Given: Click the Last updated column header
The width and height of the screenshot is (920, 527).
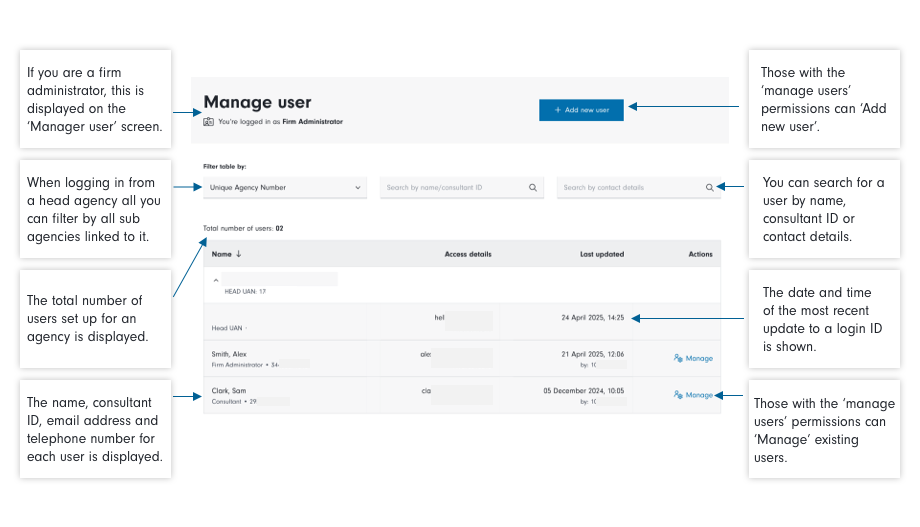Looking at the screenshot, I should (x=602, y=254).
